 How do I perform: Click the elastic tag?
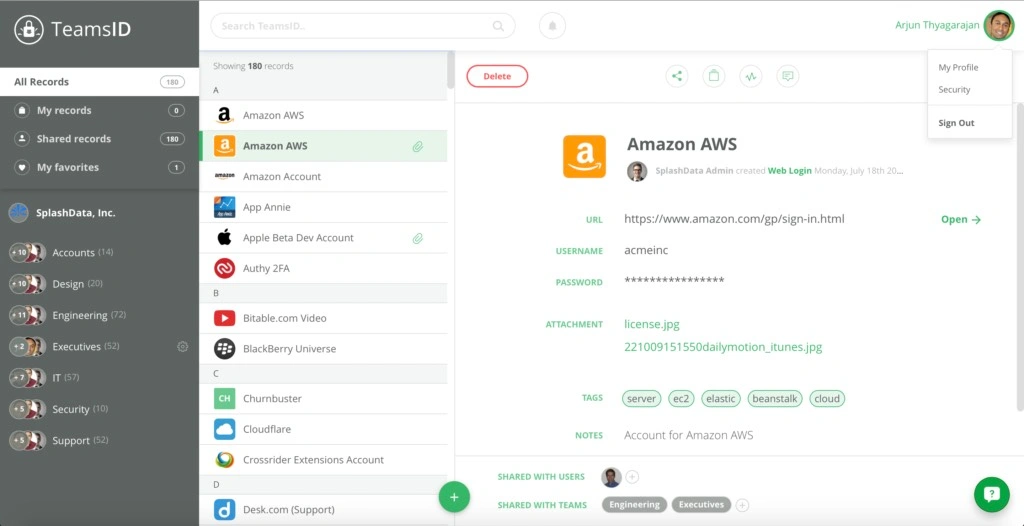point(721,399)
